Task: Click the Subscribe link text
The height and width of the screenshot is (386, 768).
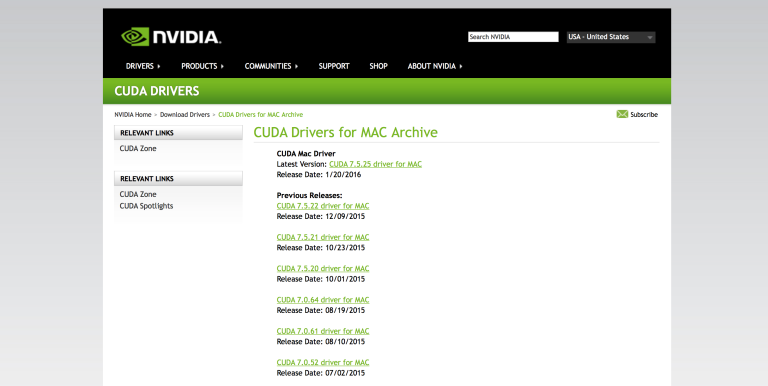Action: 644,115
